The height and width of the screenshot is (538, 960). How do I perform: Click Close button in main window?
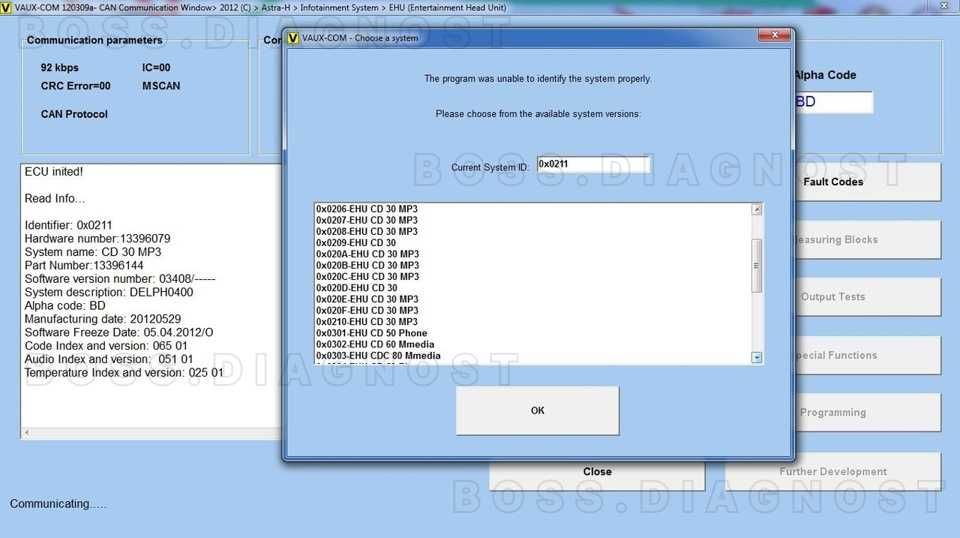(x=597, y=475)
